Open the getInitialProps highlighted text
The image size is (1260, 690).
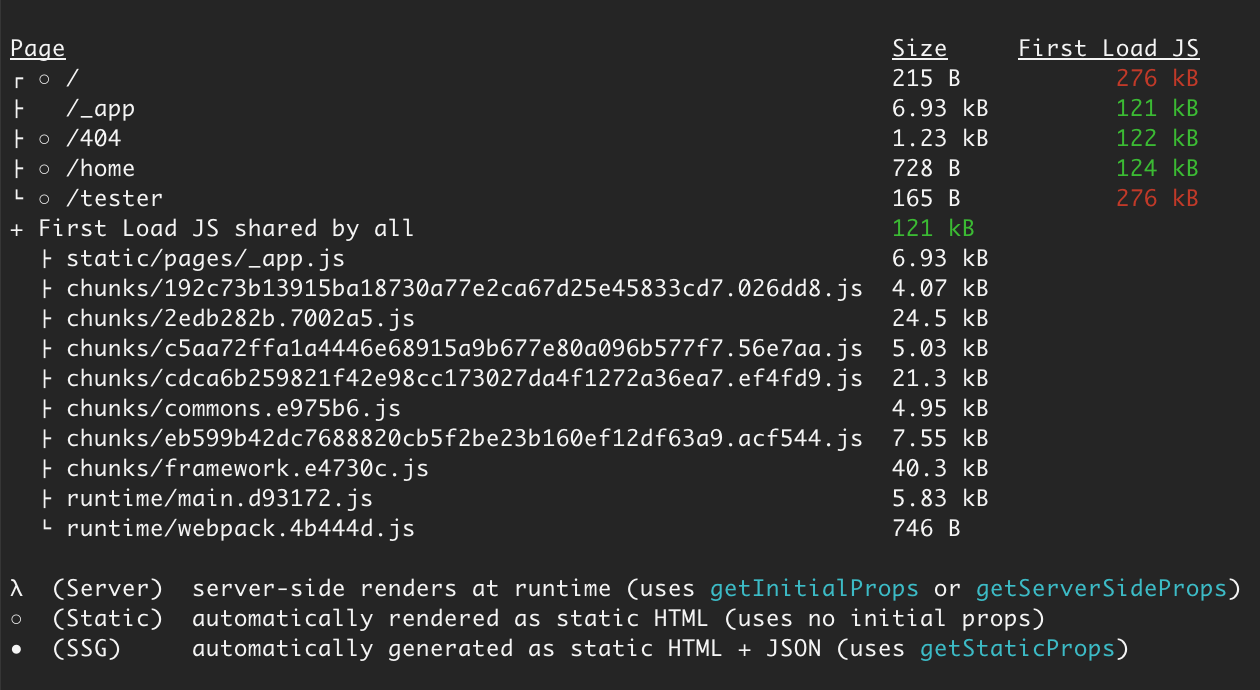click(x=816, y=589)
